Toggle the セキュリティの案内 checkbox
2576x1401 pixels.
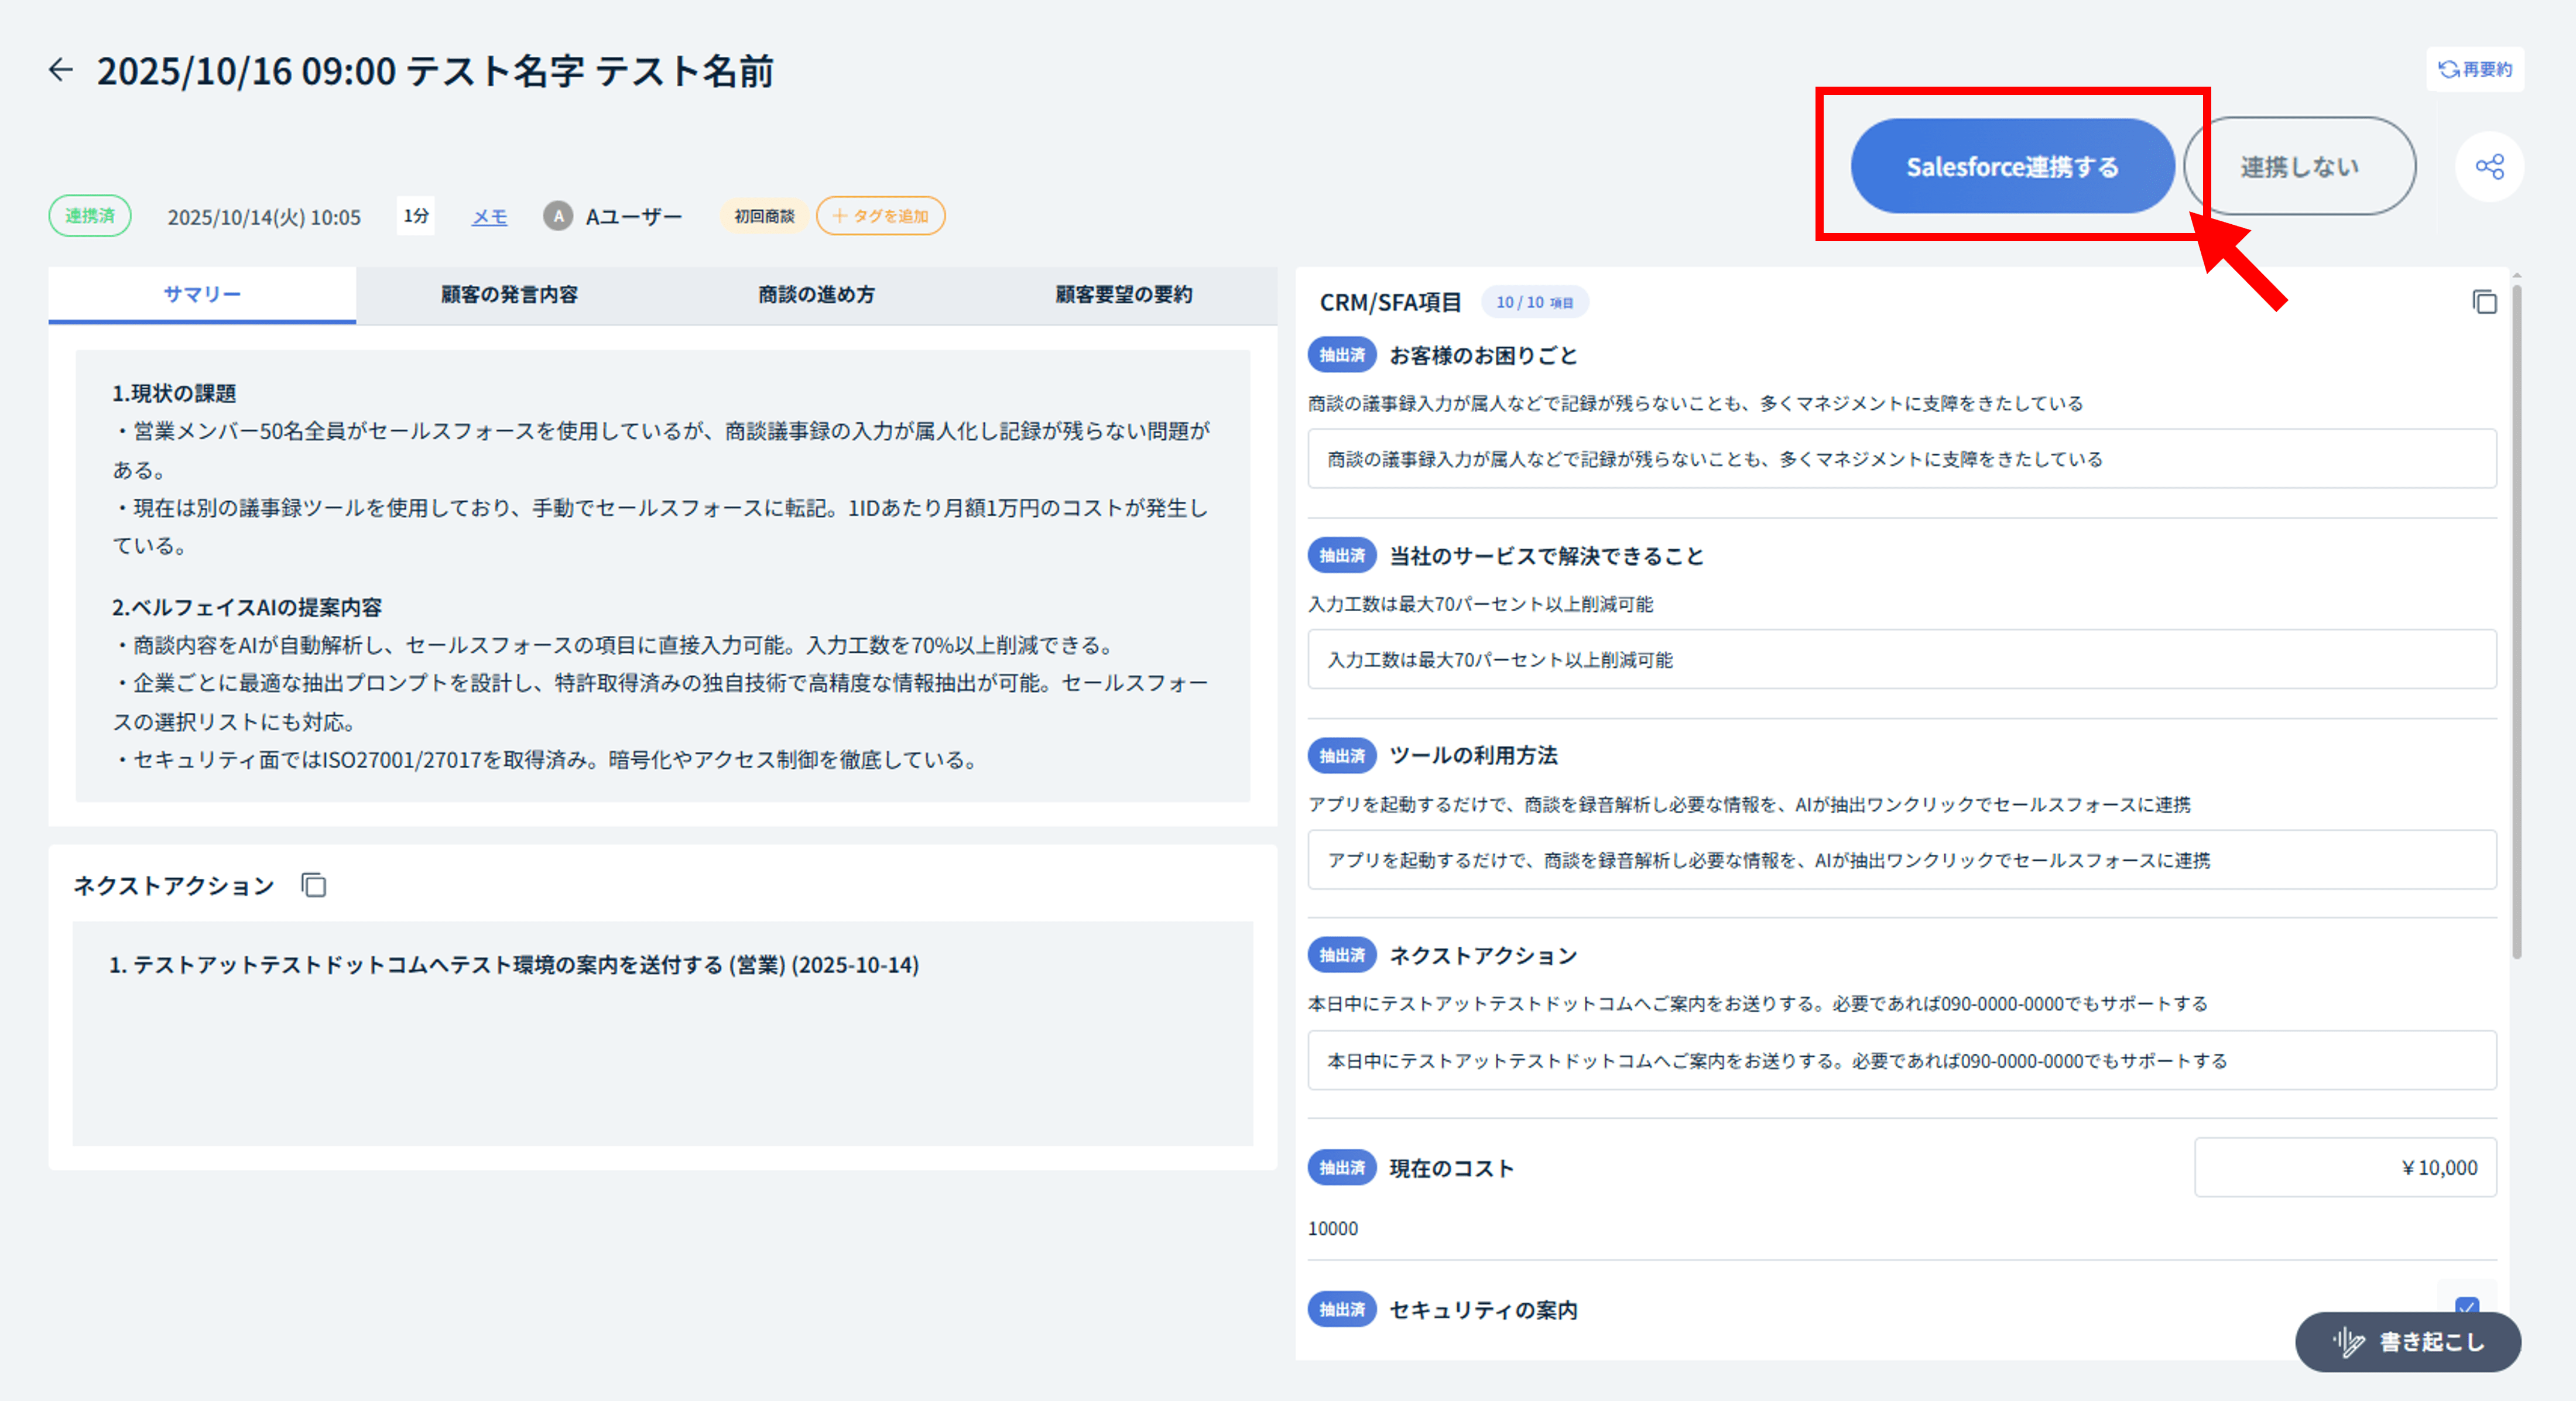coord(2466,1305)
